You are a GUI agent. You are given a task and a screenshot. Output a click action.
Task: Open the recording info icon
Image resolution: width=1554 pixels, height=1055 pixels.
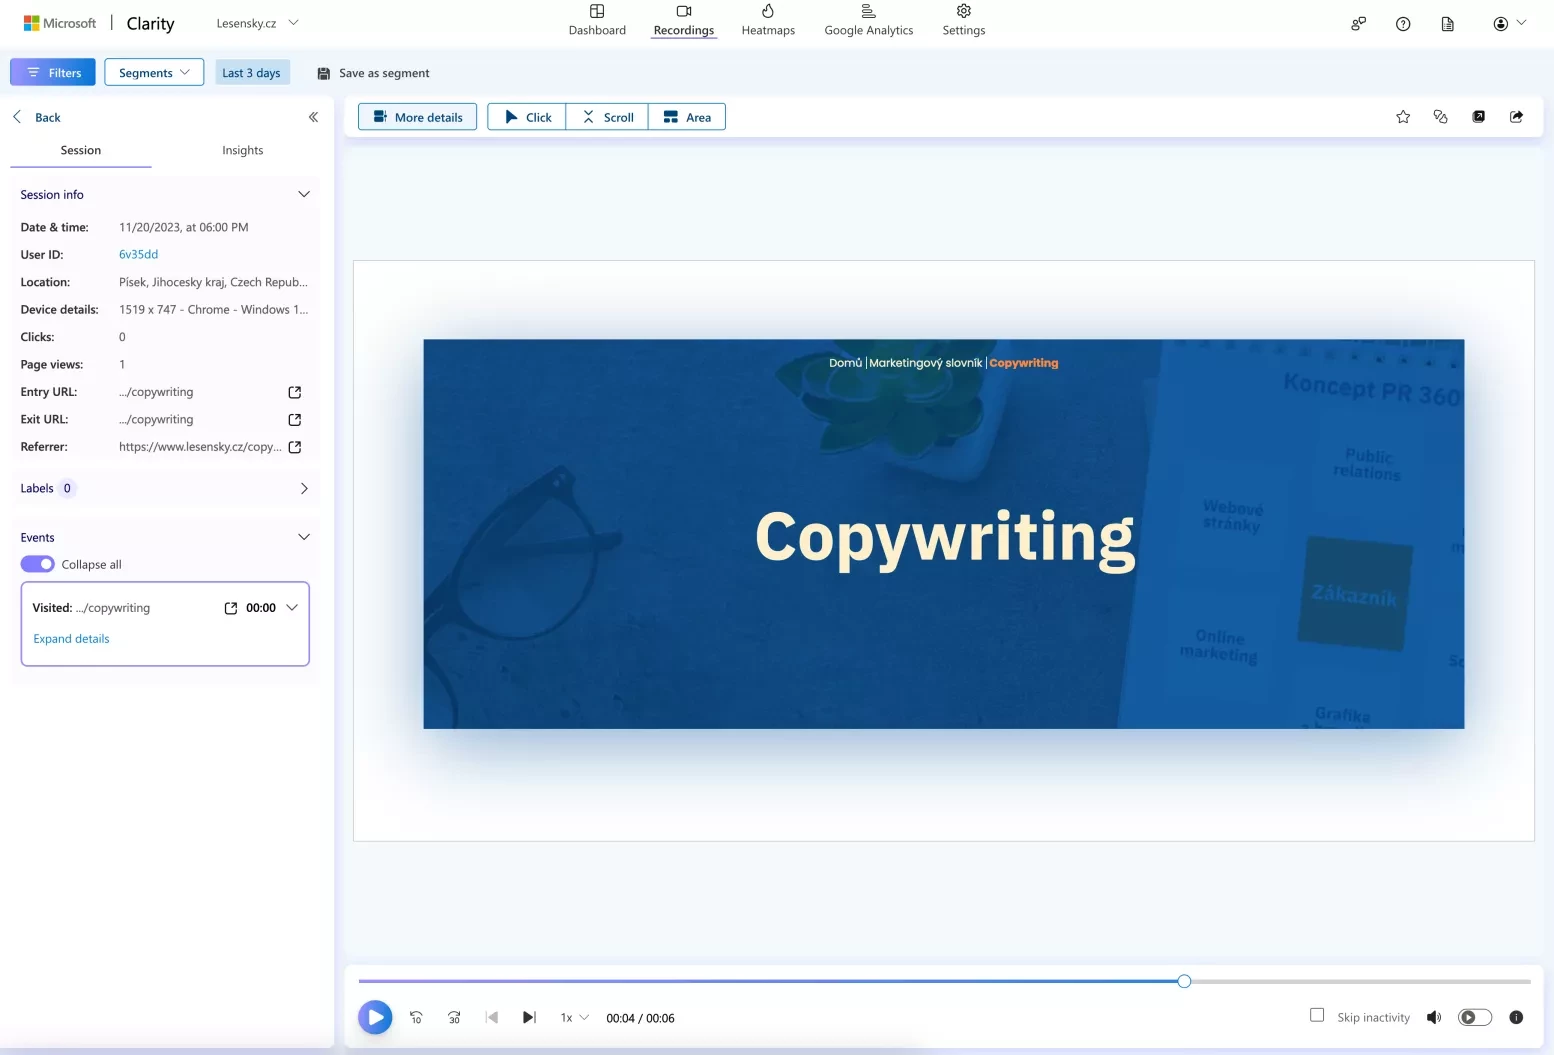pyautogui.click(x=1516, y=1018)
